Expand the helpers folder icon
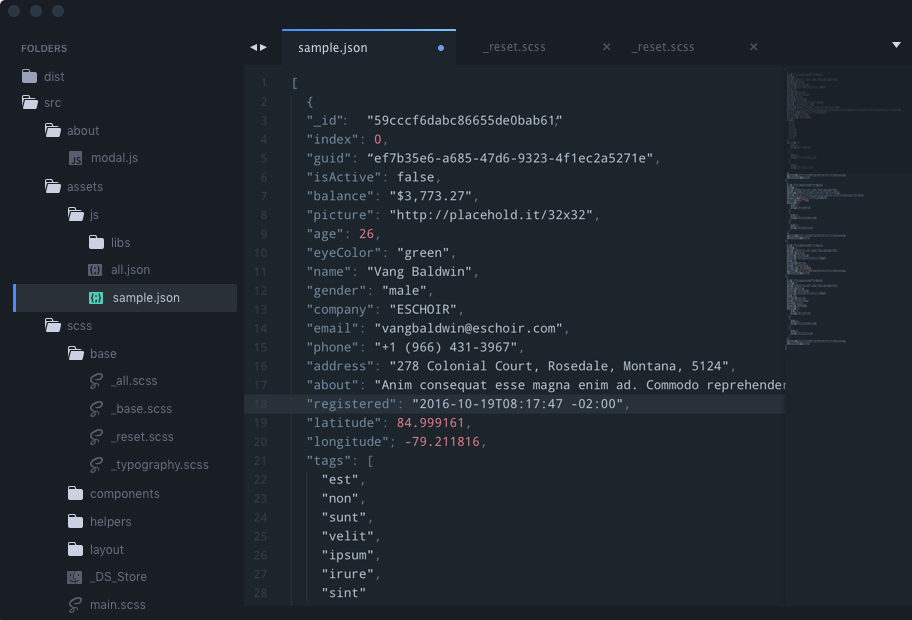 click(x=76, y=521)
